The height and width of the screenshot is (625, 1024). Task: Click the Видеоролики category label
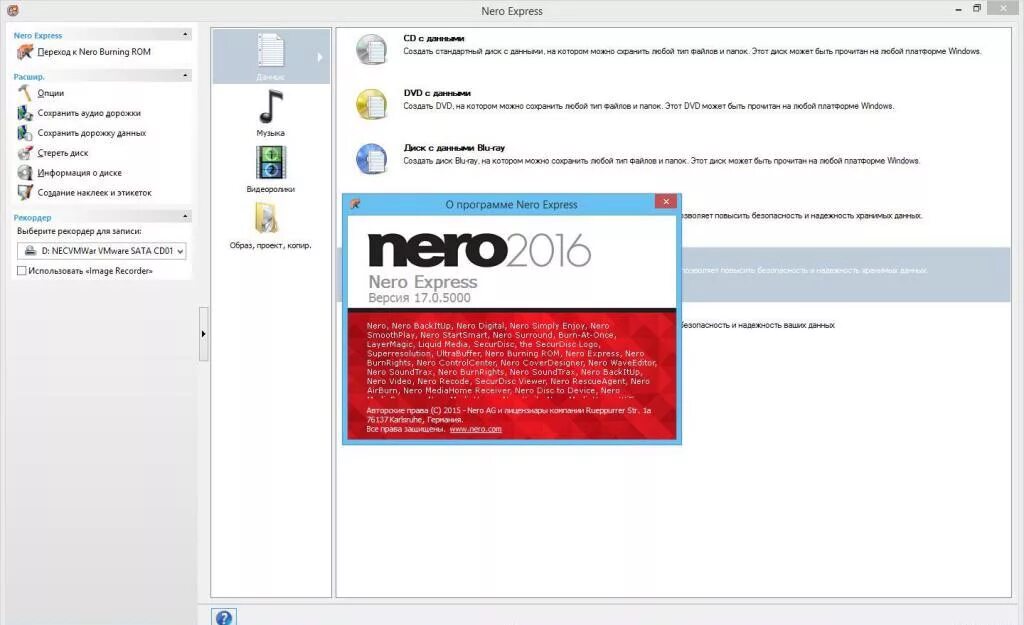(270, 189)
